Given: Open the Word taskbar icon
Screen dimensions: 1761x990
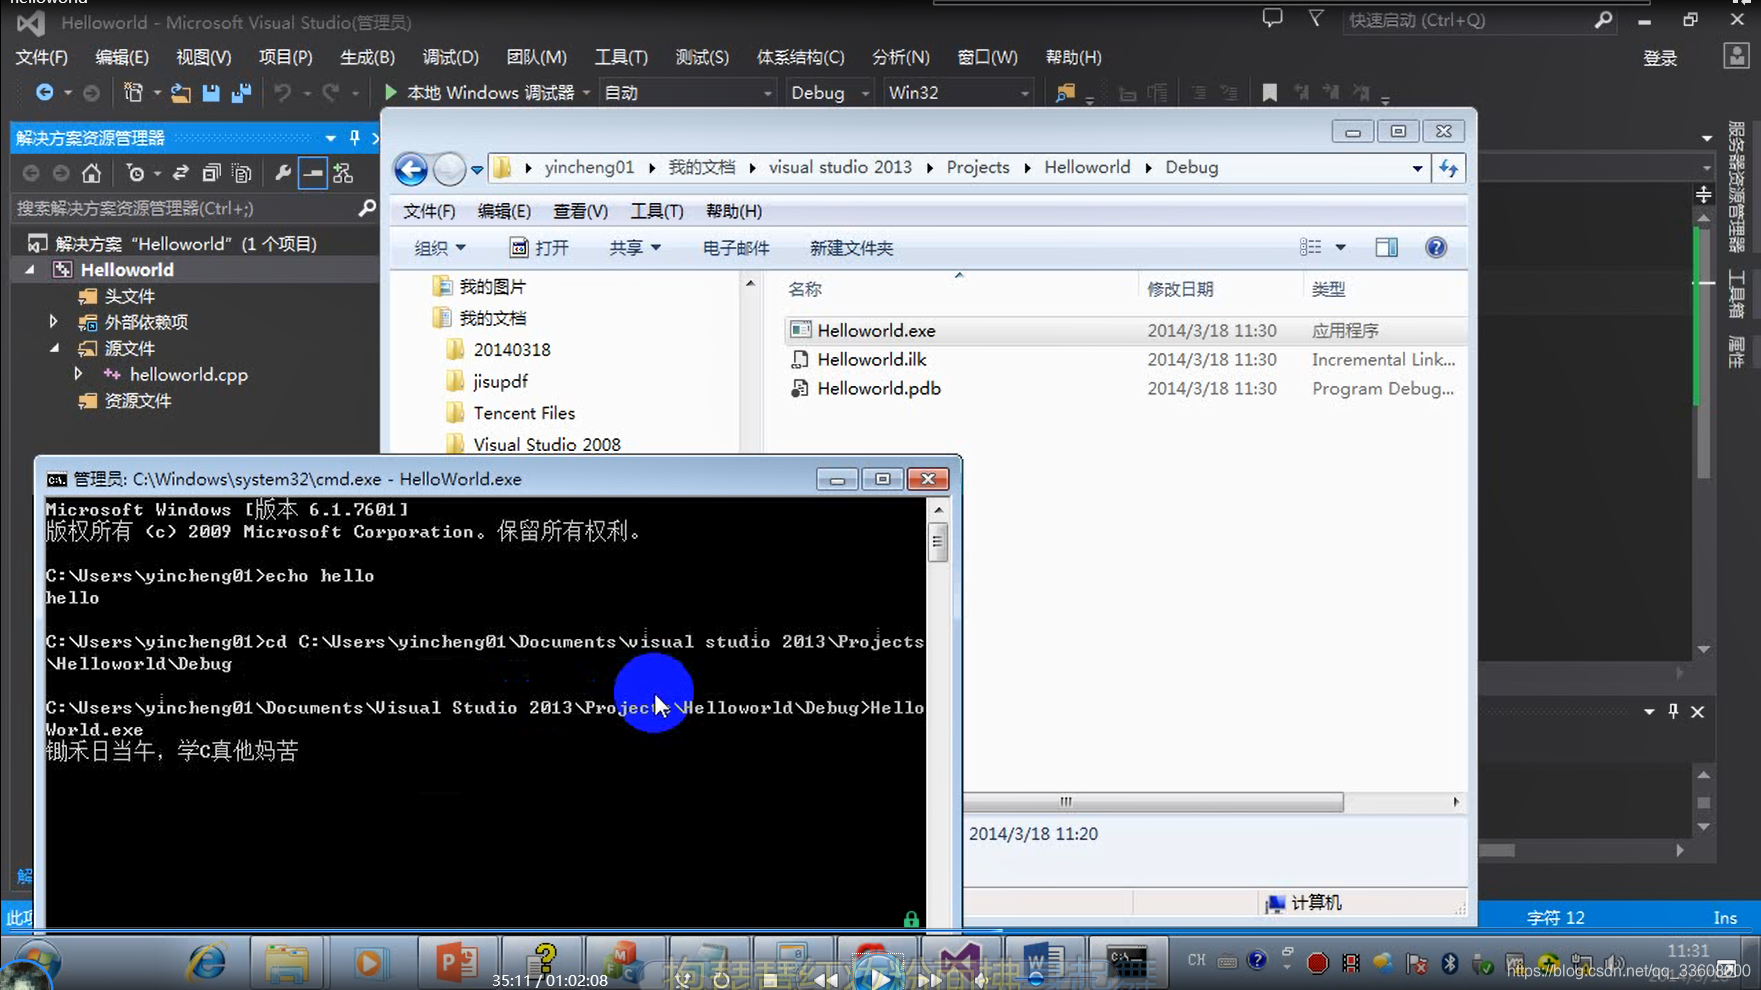Looking at the screenshot, I should coord(1042,963).
